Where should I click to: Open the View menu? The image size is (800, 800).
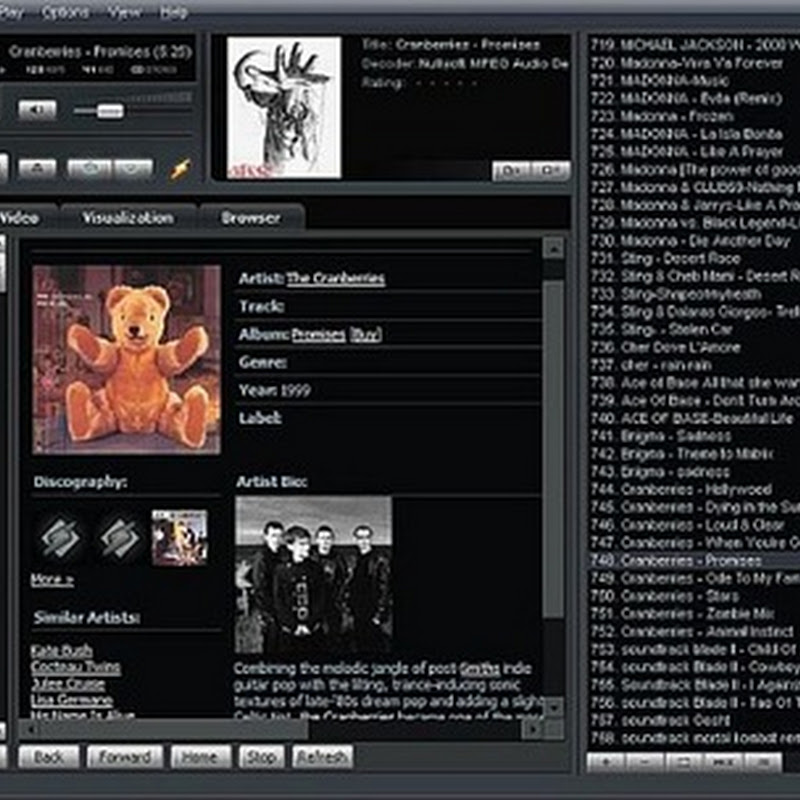pos(124,12)
